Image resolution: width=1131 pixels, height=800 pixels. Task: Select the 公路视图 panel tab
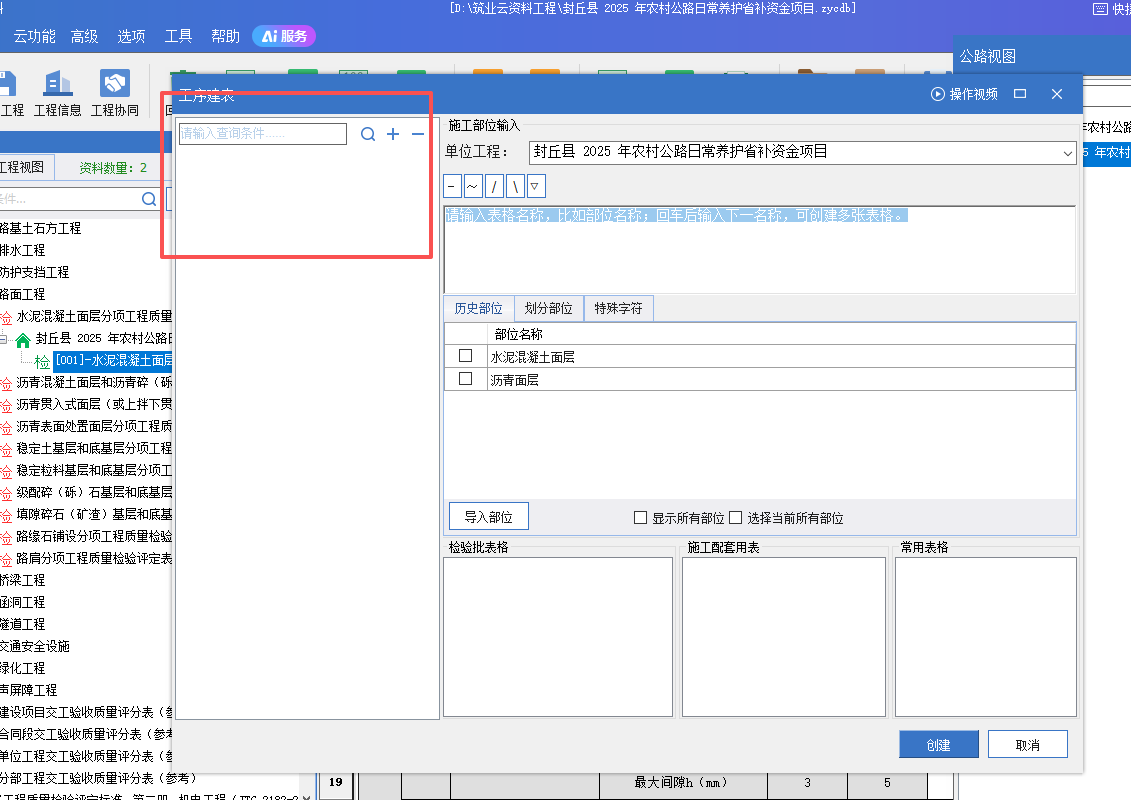[x=987, y=56]
